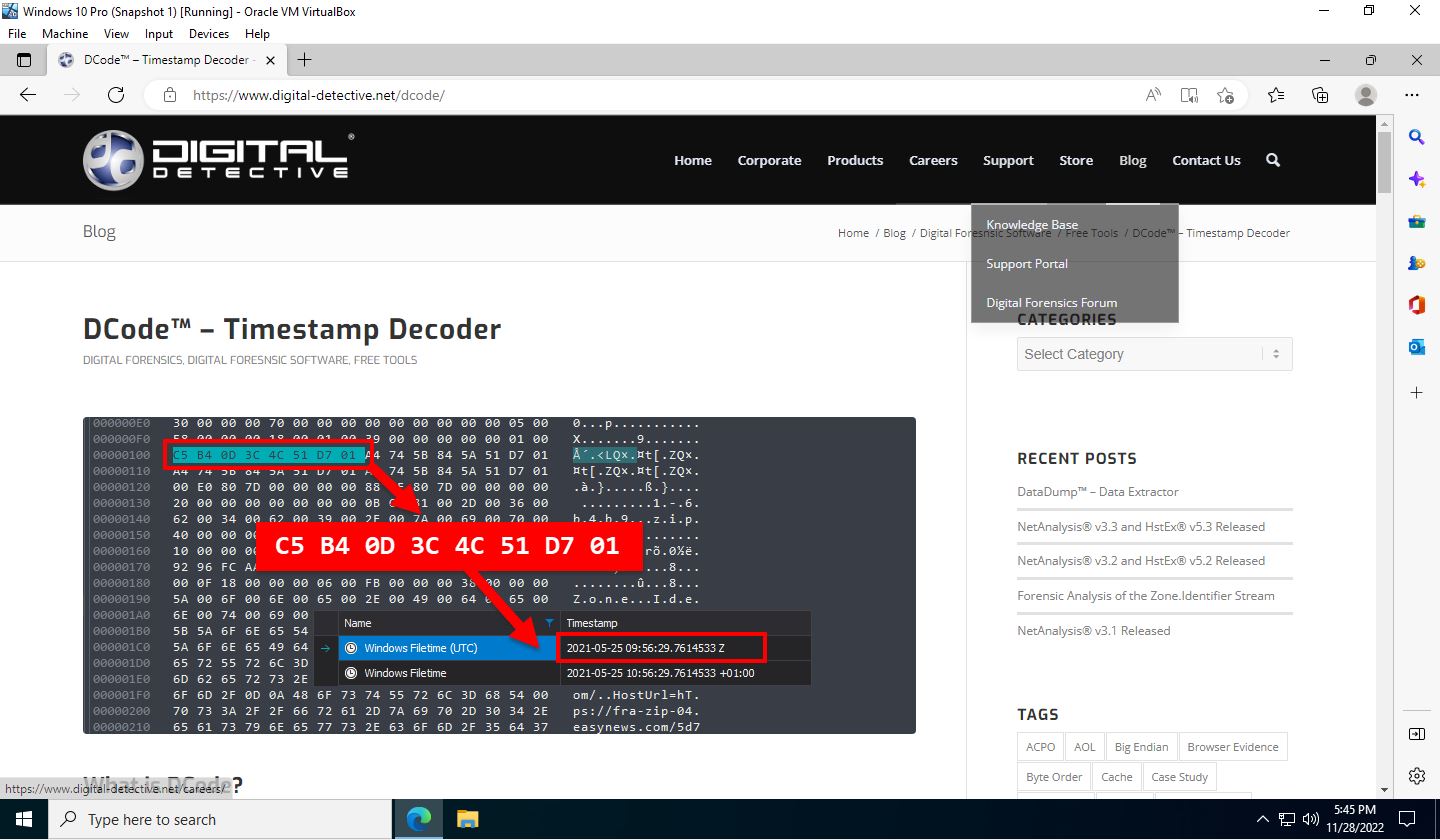Viewport: 1440px width, 840px height.
Task: Reload the page with the refresh icon
Action: [x=116, y=95]
